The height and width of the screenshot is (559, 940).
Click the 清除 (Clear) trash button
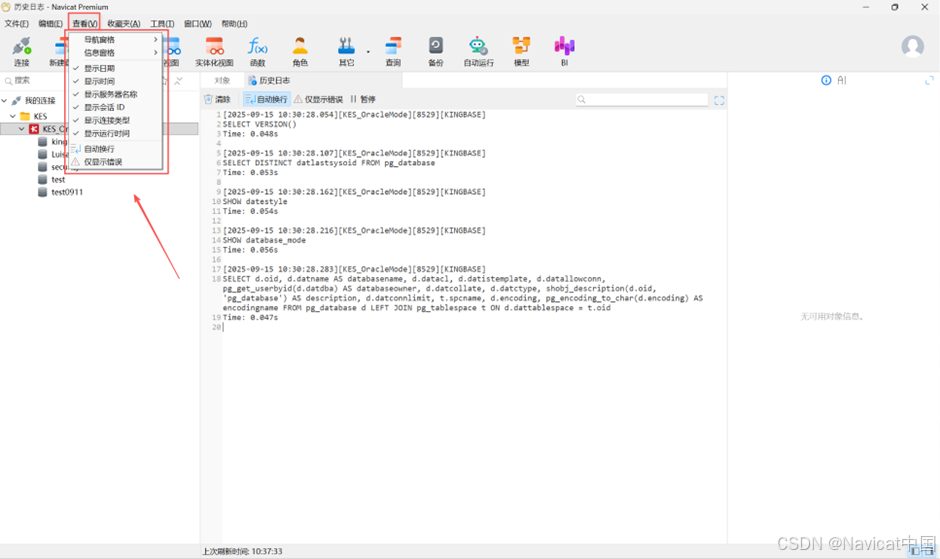217,100
